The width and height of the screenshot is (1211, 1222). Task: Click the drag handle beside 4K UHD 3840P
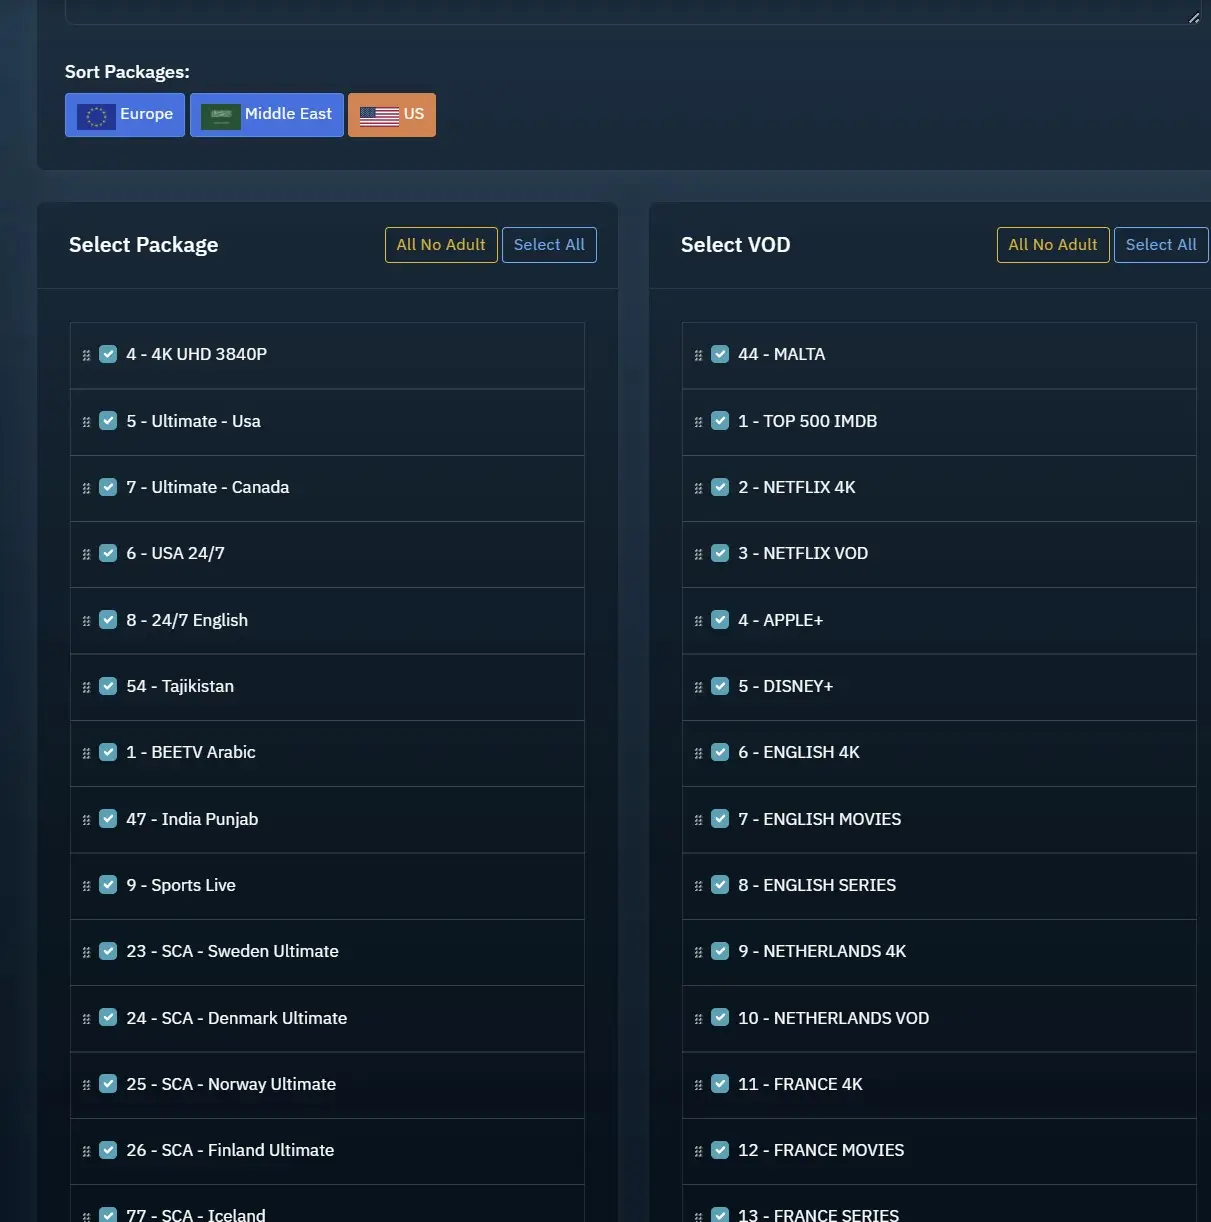click(x=86, y=355)
